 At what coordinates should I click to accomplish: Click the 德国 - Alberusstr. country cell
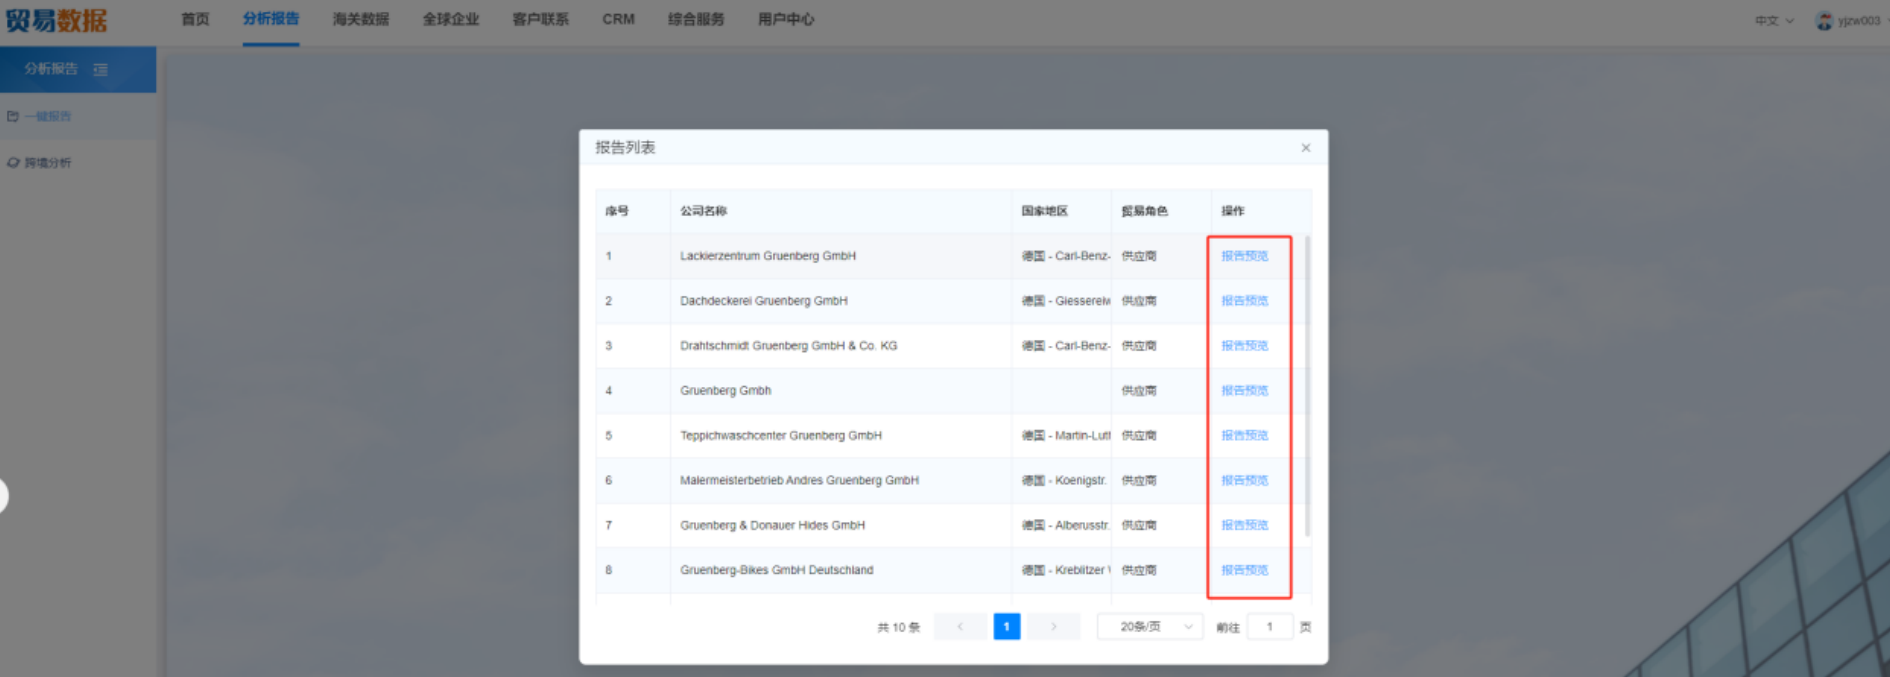coord(1066,525)
